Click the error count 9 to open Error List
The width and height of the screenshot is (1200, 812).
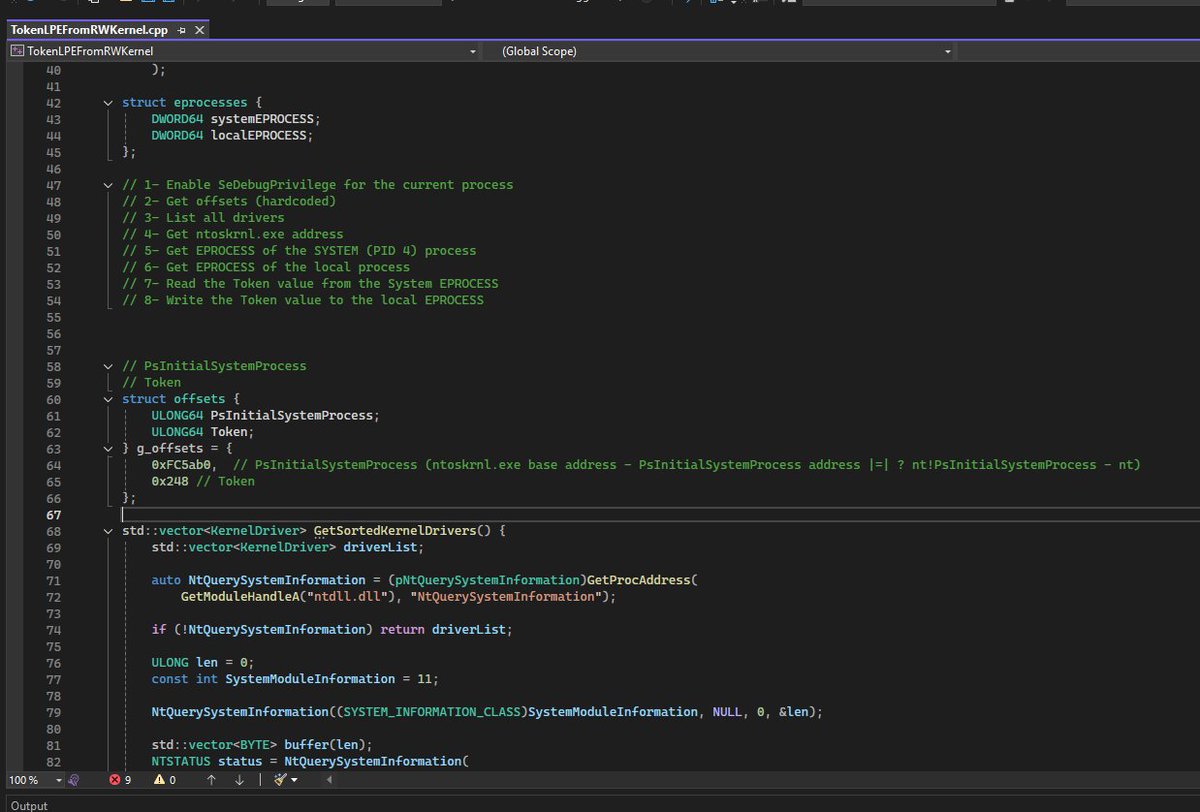pyautogui.click(x=126, y=780)
